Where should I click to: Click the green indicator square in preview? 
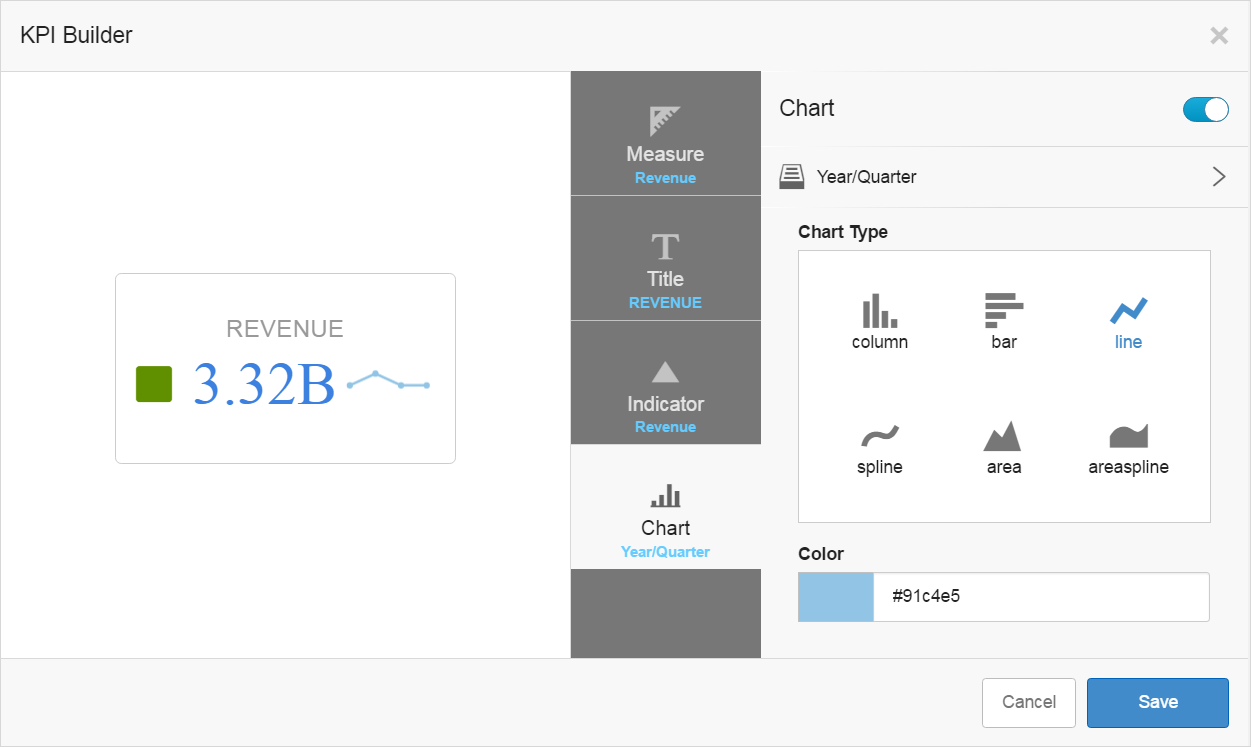coord(154,384)
